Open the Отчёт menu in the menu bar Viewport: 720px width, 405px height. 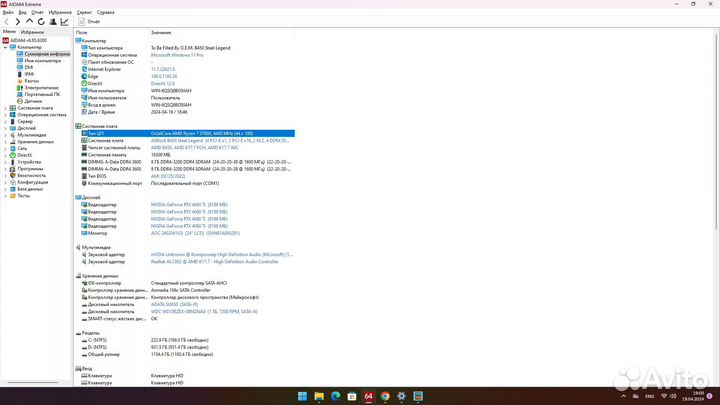[37, 12]
